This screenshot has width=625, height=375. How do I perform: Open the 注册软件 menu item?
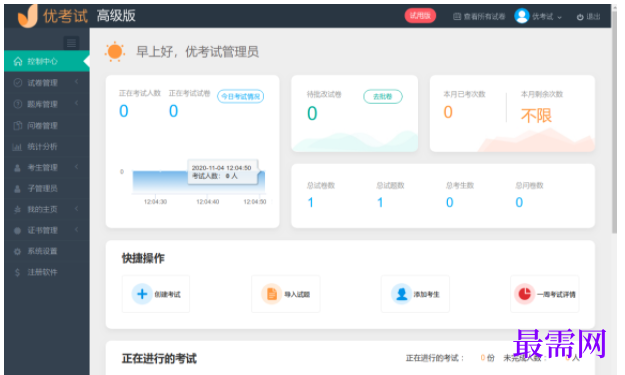coord(47,272)
